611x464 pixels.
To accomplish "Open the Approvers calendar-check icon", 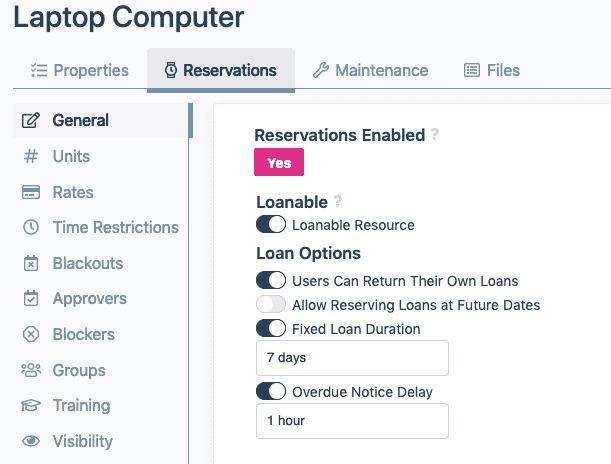I will tap(31, 299).
